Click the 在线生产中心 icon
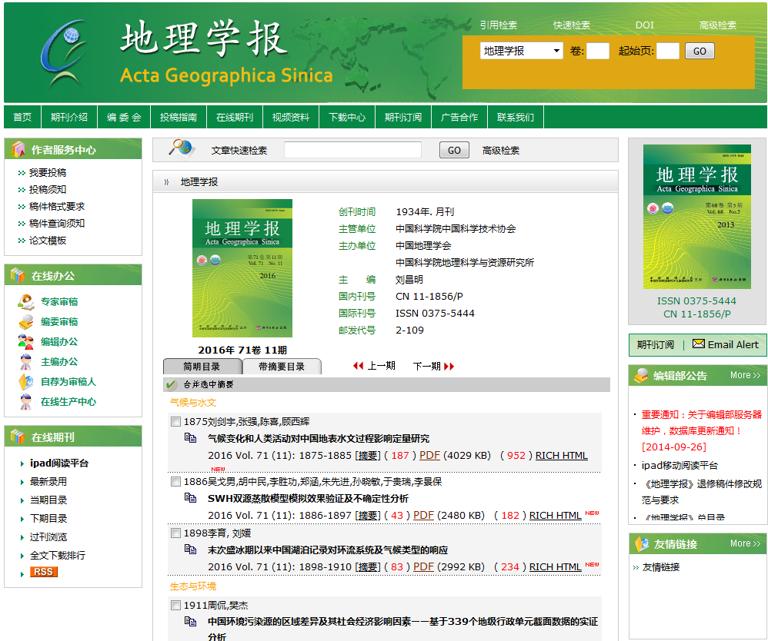 coord(25,402)
